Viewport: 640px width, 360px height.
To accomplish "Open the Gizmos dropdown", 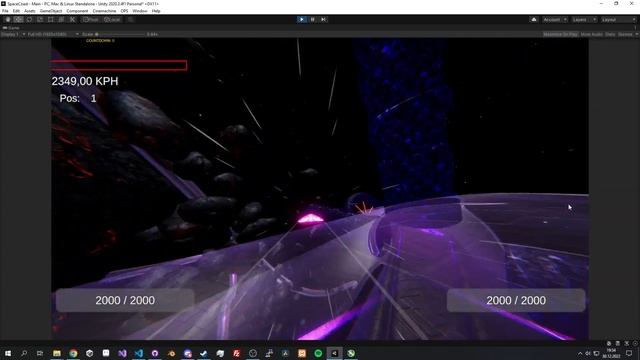I will [627, 34].
